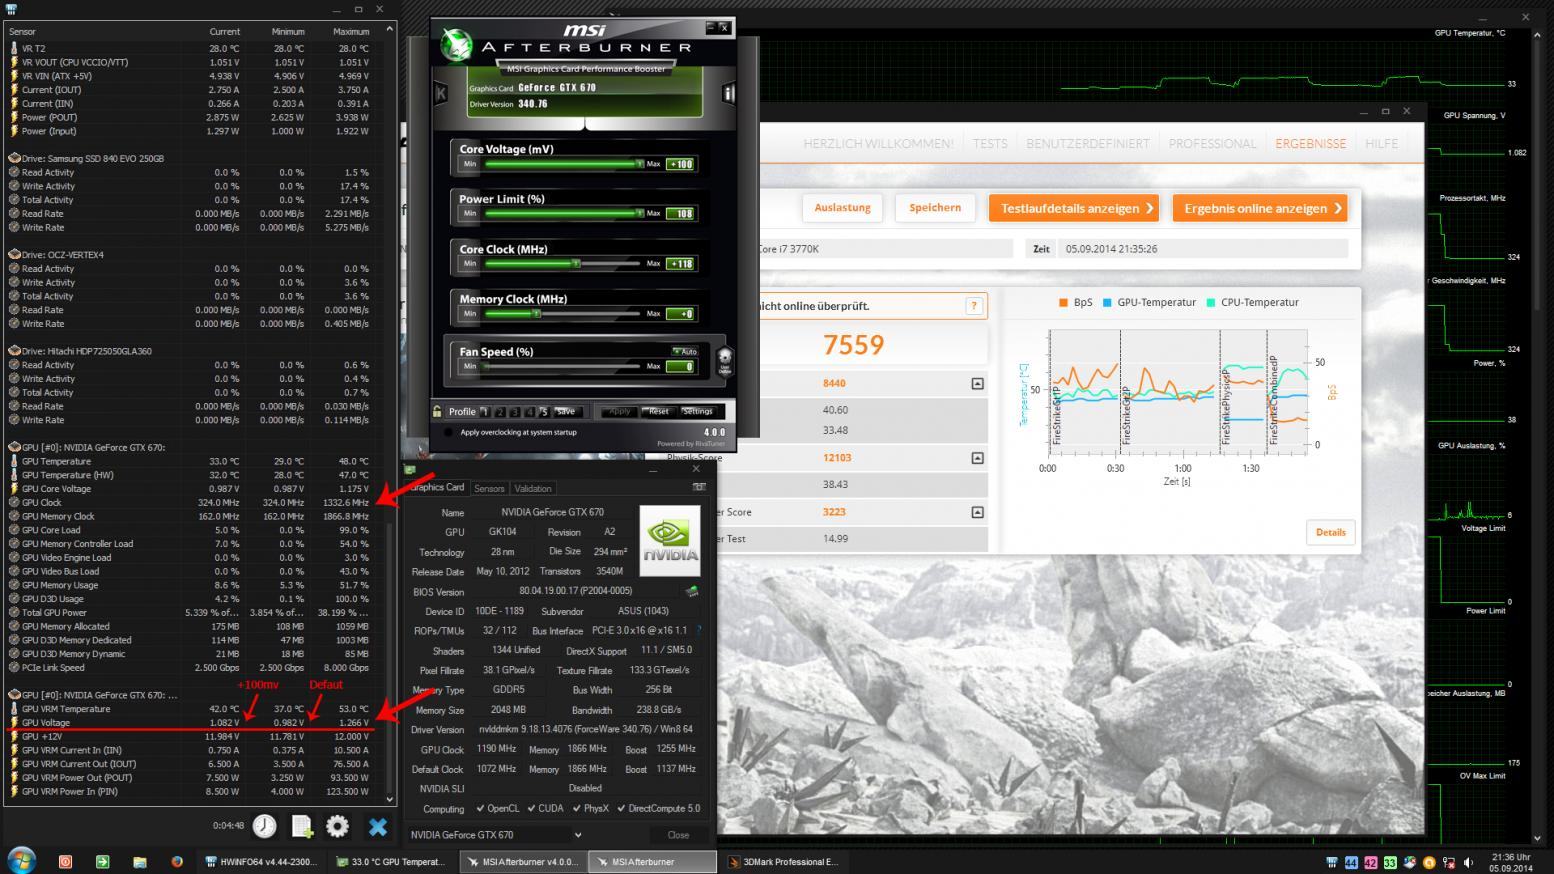This screenshot has height=874, width=1554.
Task: Launch Firefox from the taskbar
Action: pyautogui.click(x=177, y=861)
